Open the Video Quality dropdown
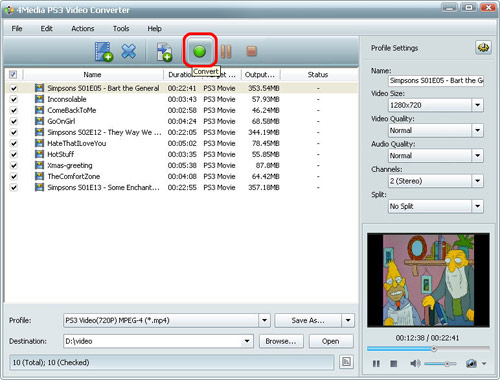Viewport: 500px width, 380px height. tap(477, 130)
